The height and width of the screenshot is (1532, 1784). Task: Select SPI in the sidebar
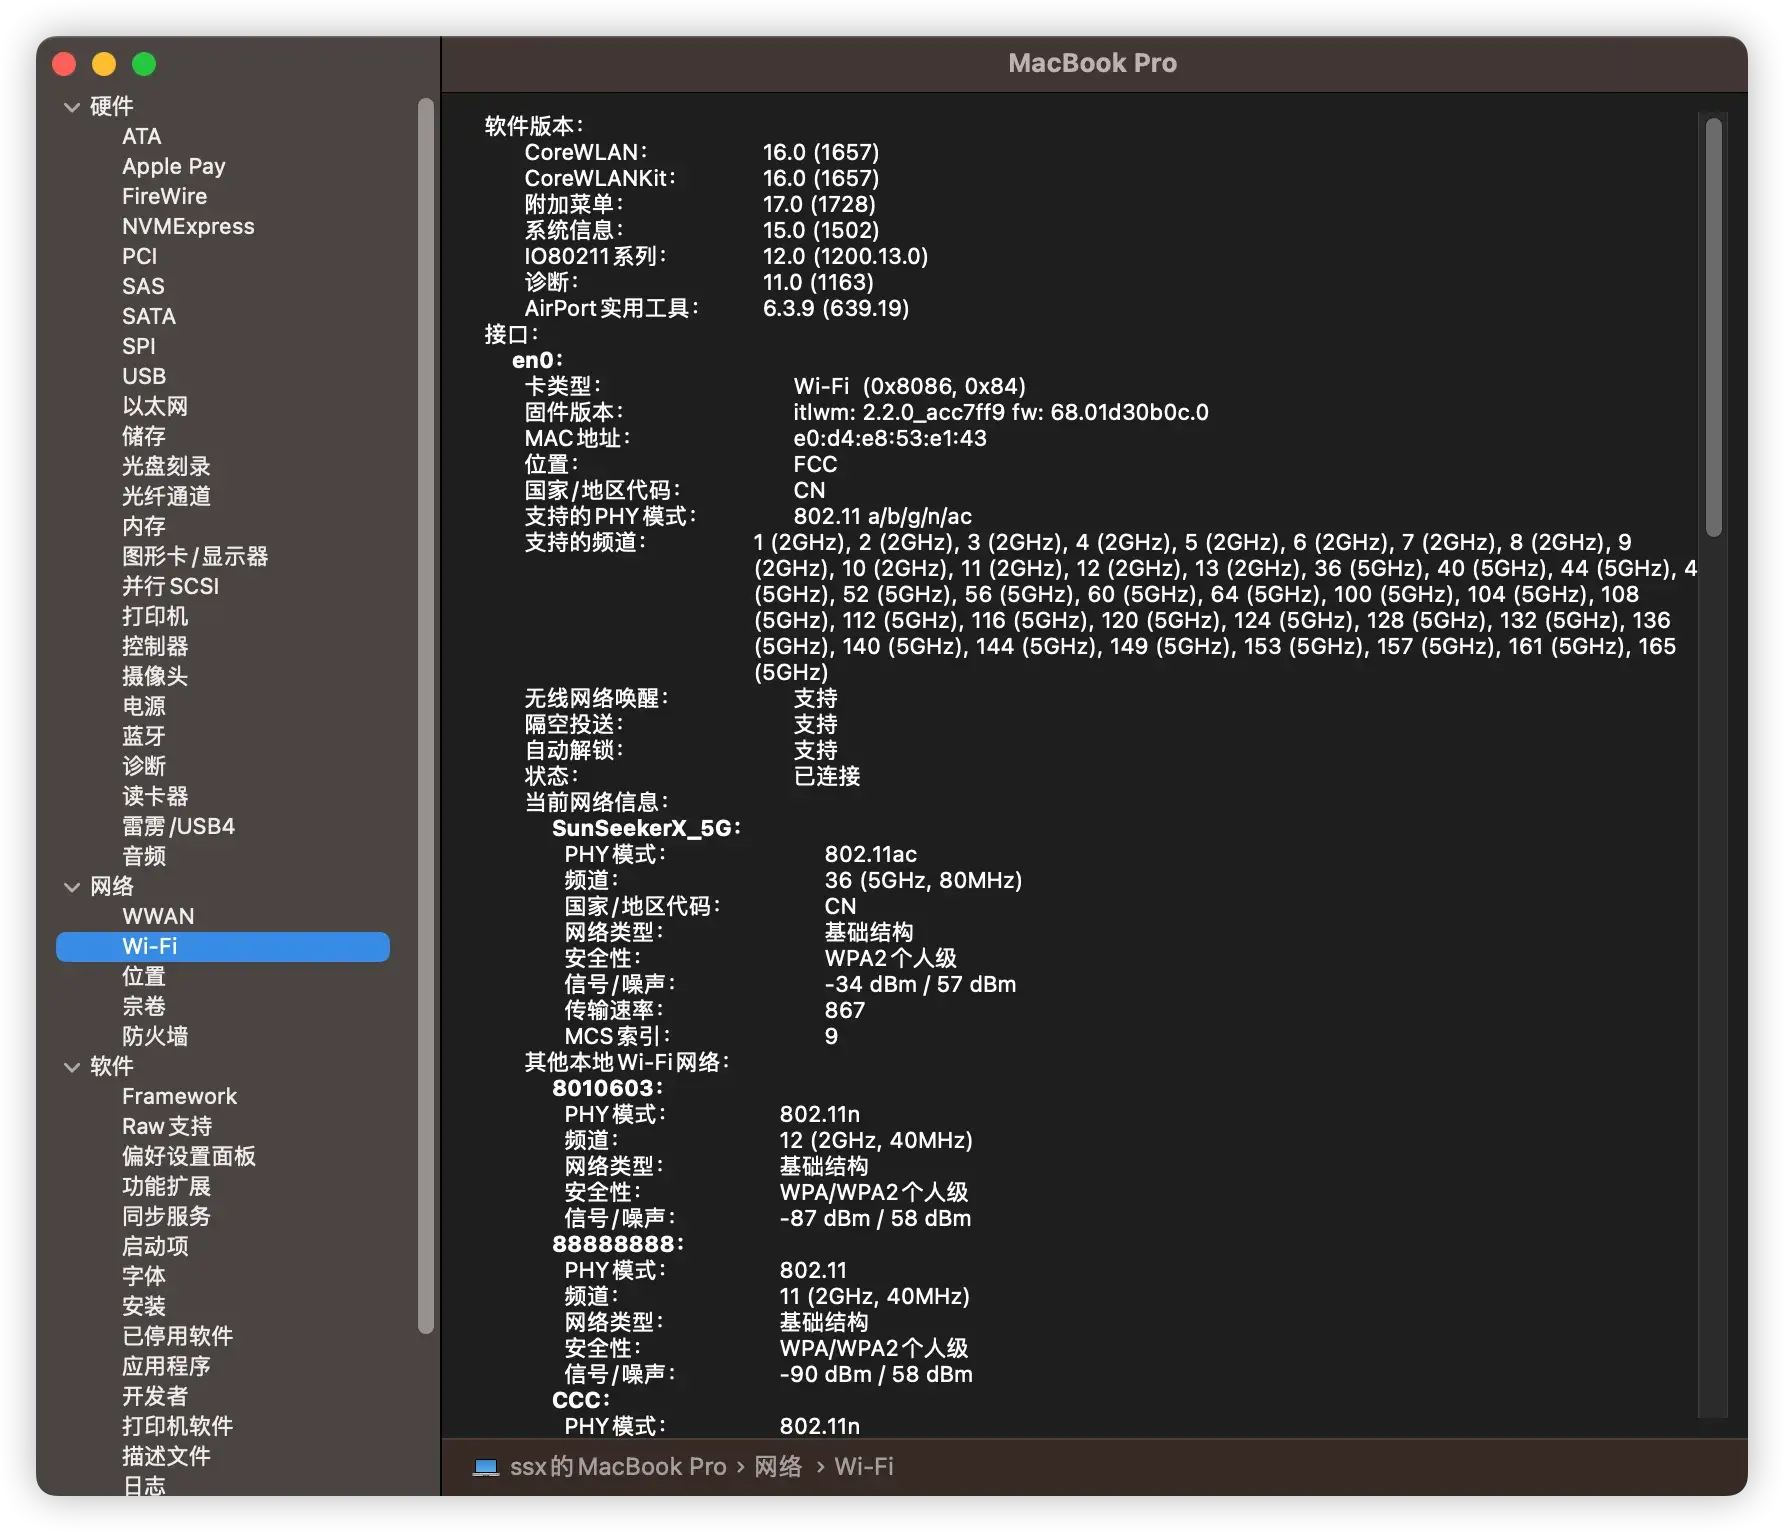139,347
